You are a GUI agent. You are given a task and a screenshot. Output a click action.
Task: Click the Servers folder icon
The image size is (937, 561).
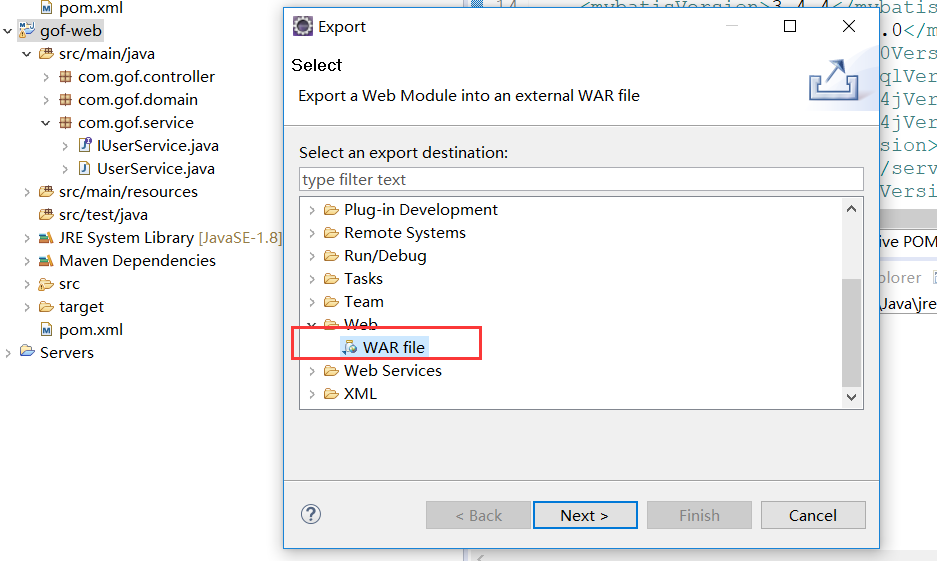(27, 351)
